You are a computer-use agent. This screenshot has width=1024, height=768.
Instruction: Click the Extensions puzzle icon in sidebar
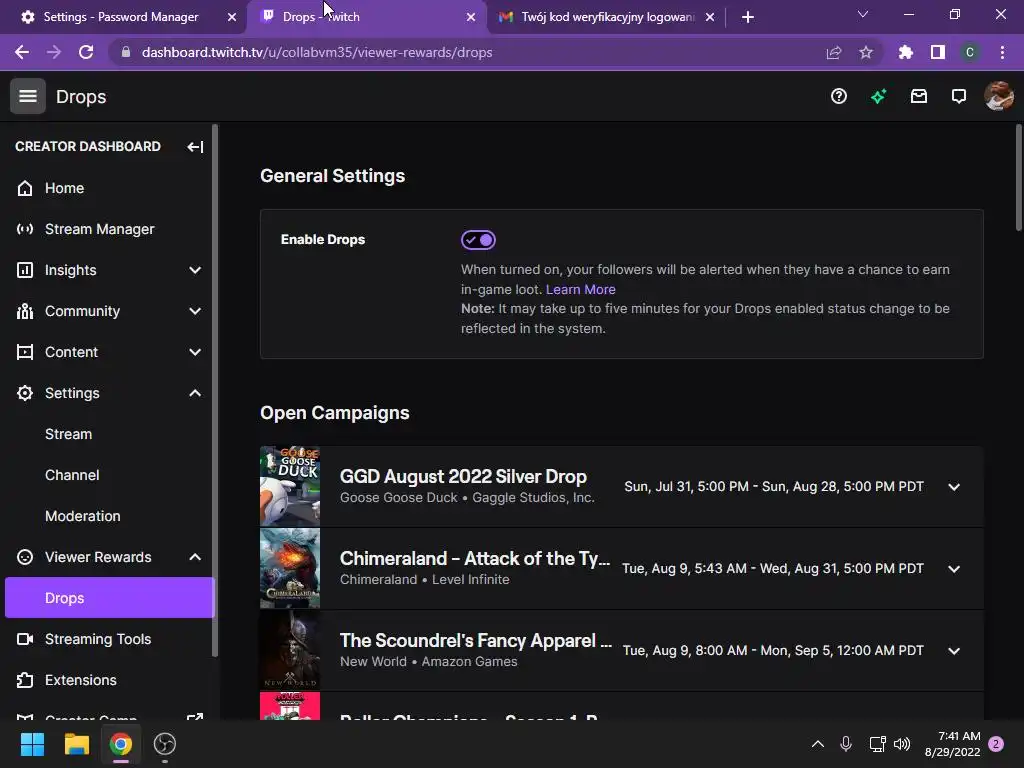pyautogui.click(x=25, y=680)
